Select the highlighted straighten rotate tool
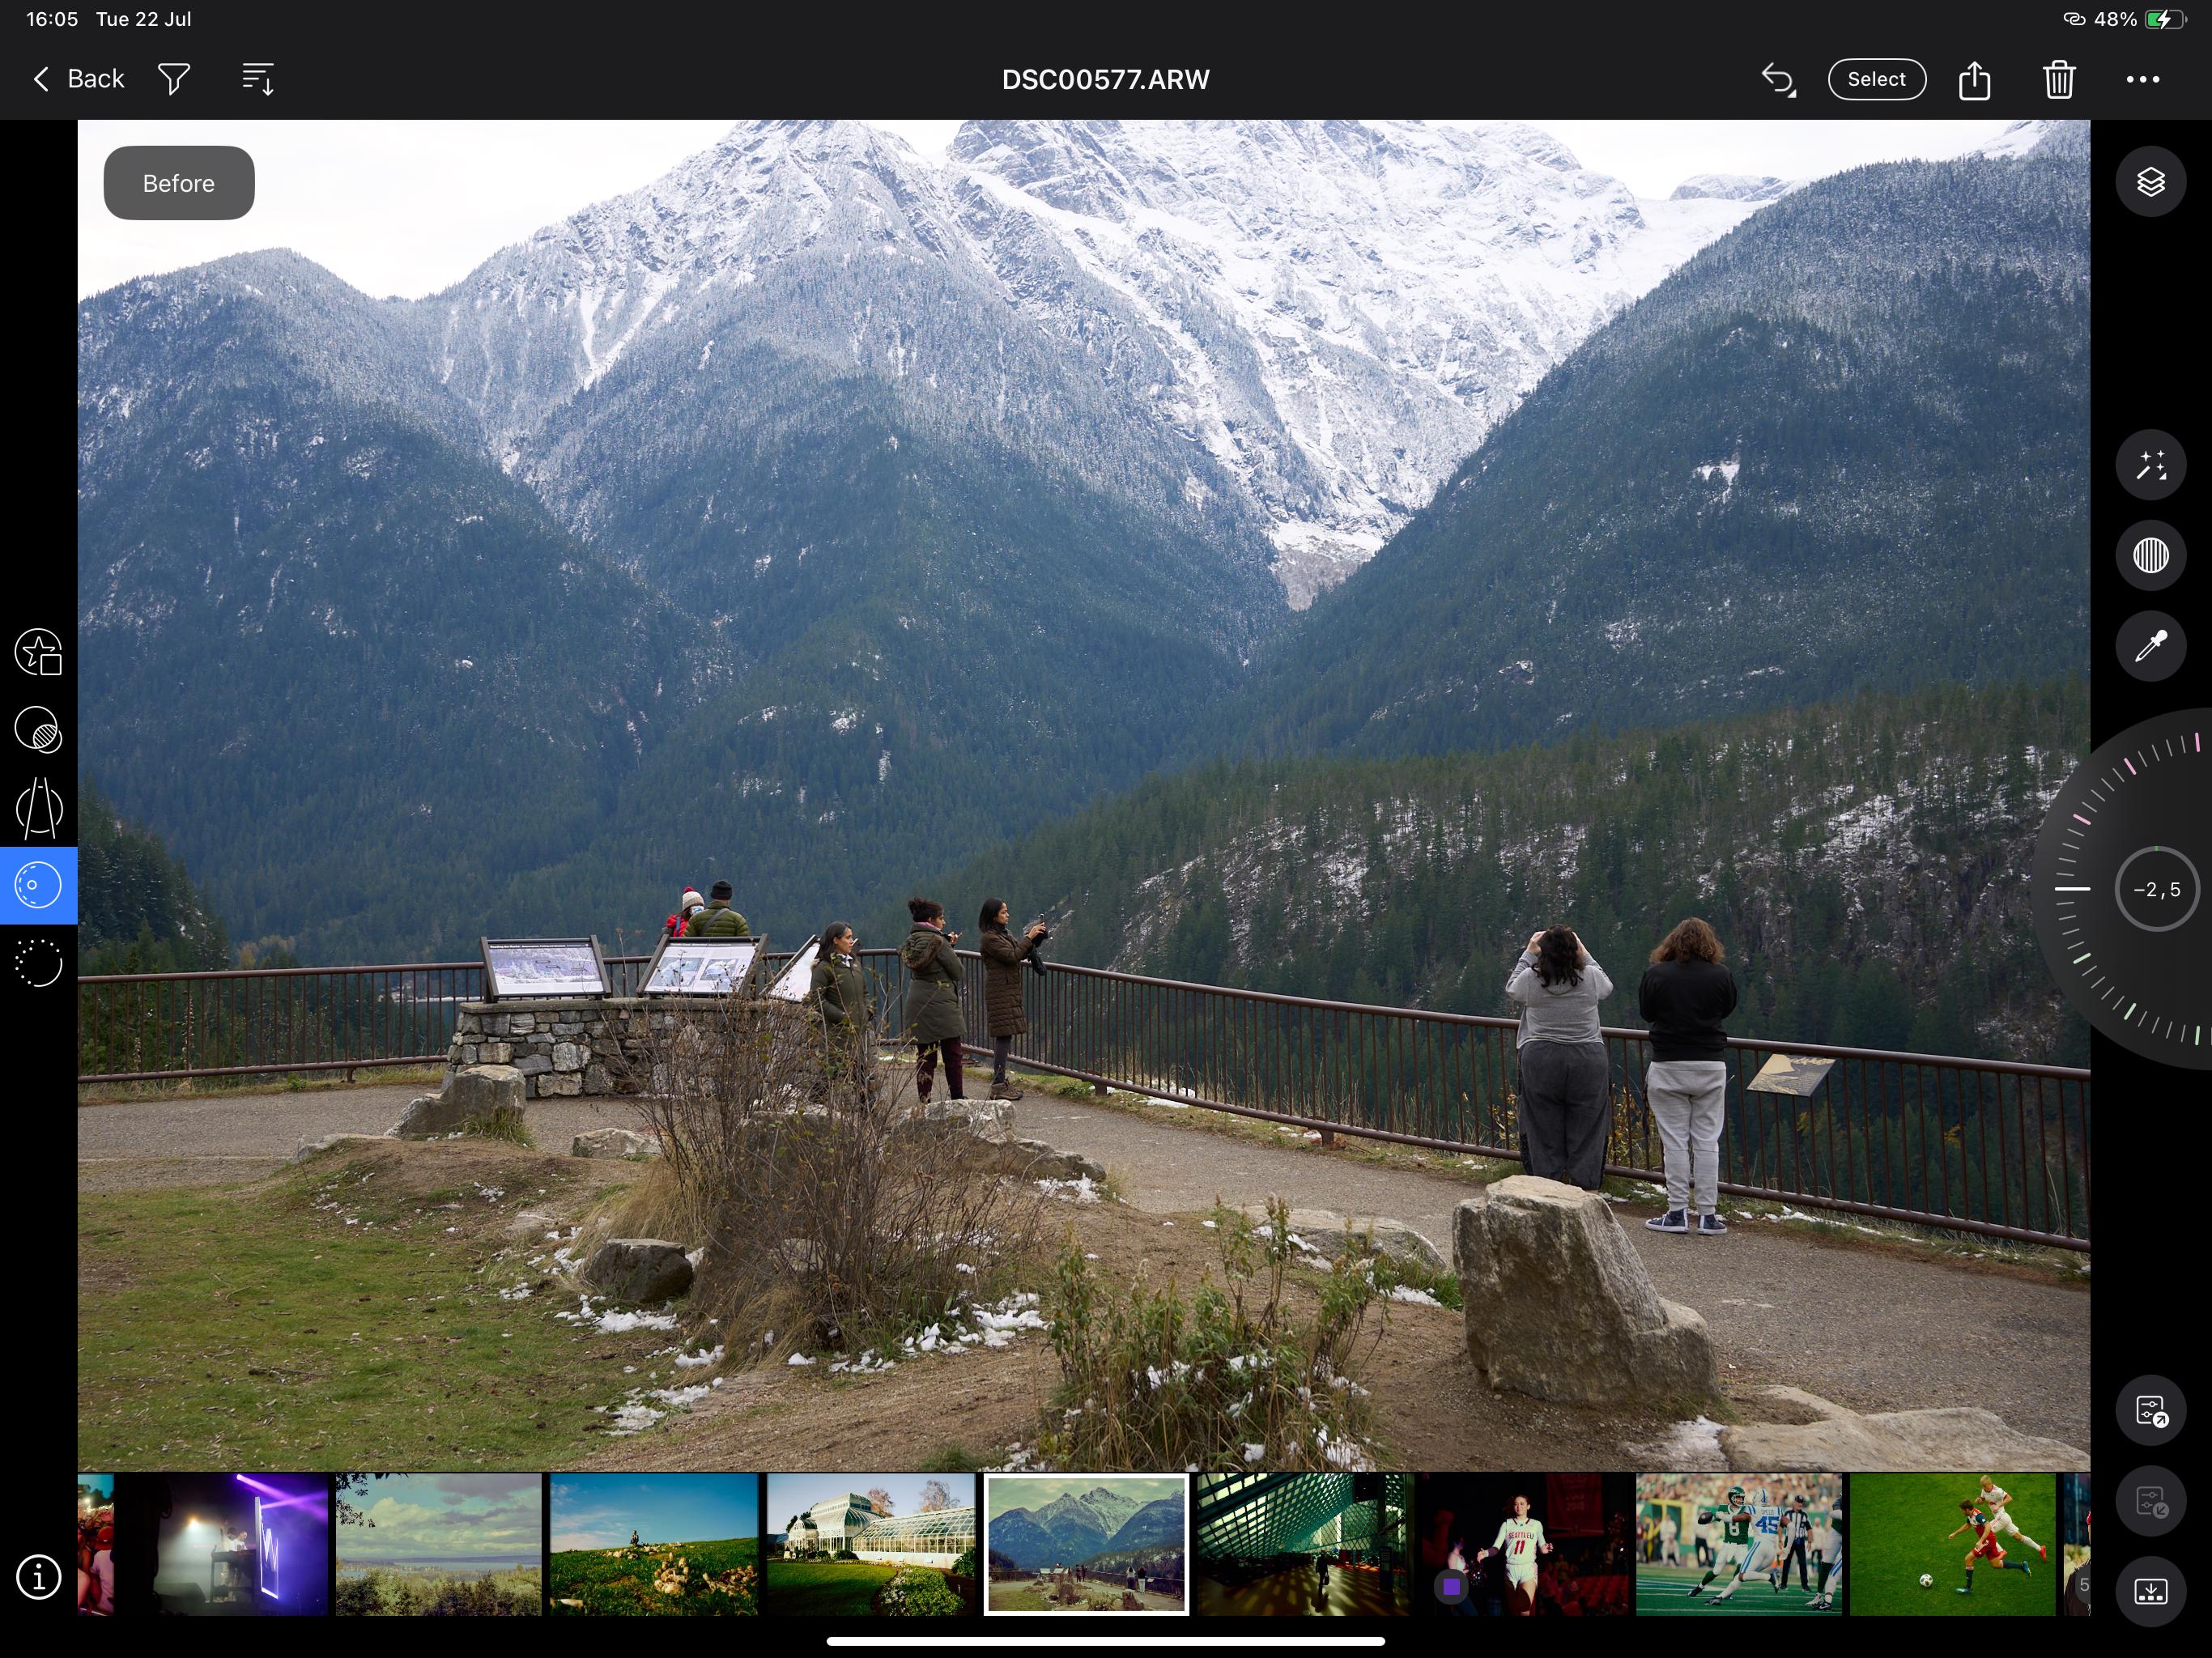The height and width of the screenshot is (1658, 2212). 39,885
